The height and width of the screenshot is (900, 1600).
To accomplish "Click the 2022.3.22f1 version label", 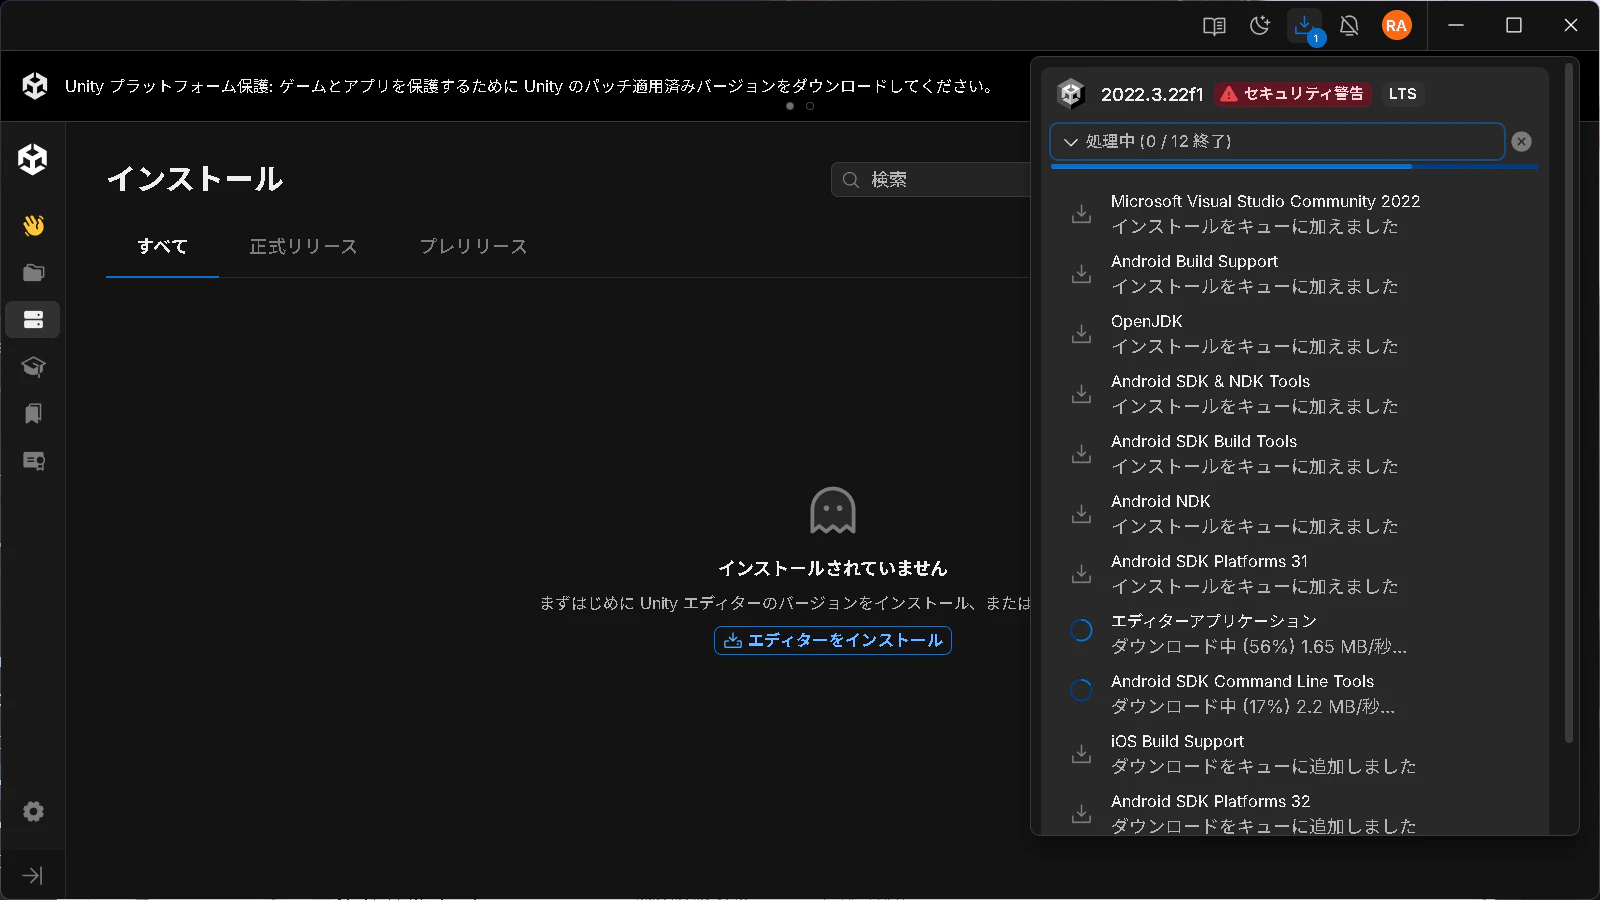I will (1152, 94).
